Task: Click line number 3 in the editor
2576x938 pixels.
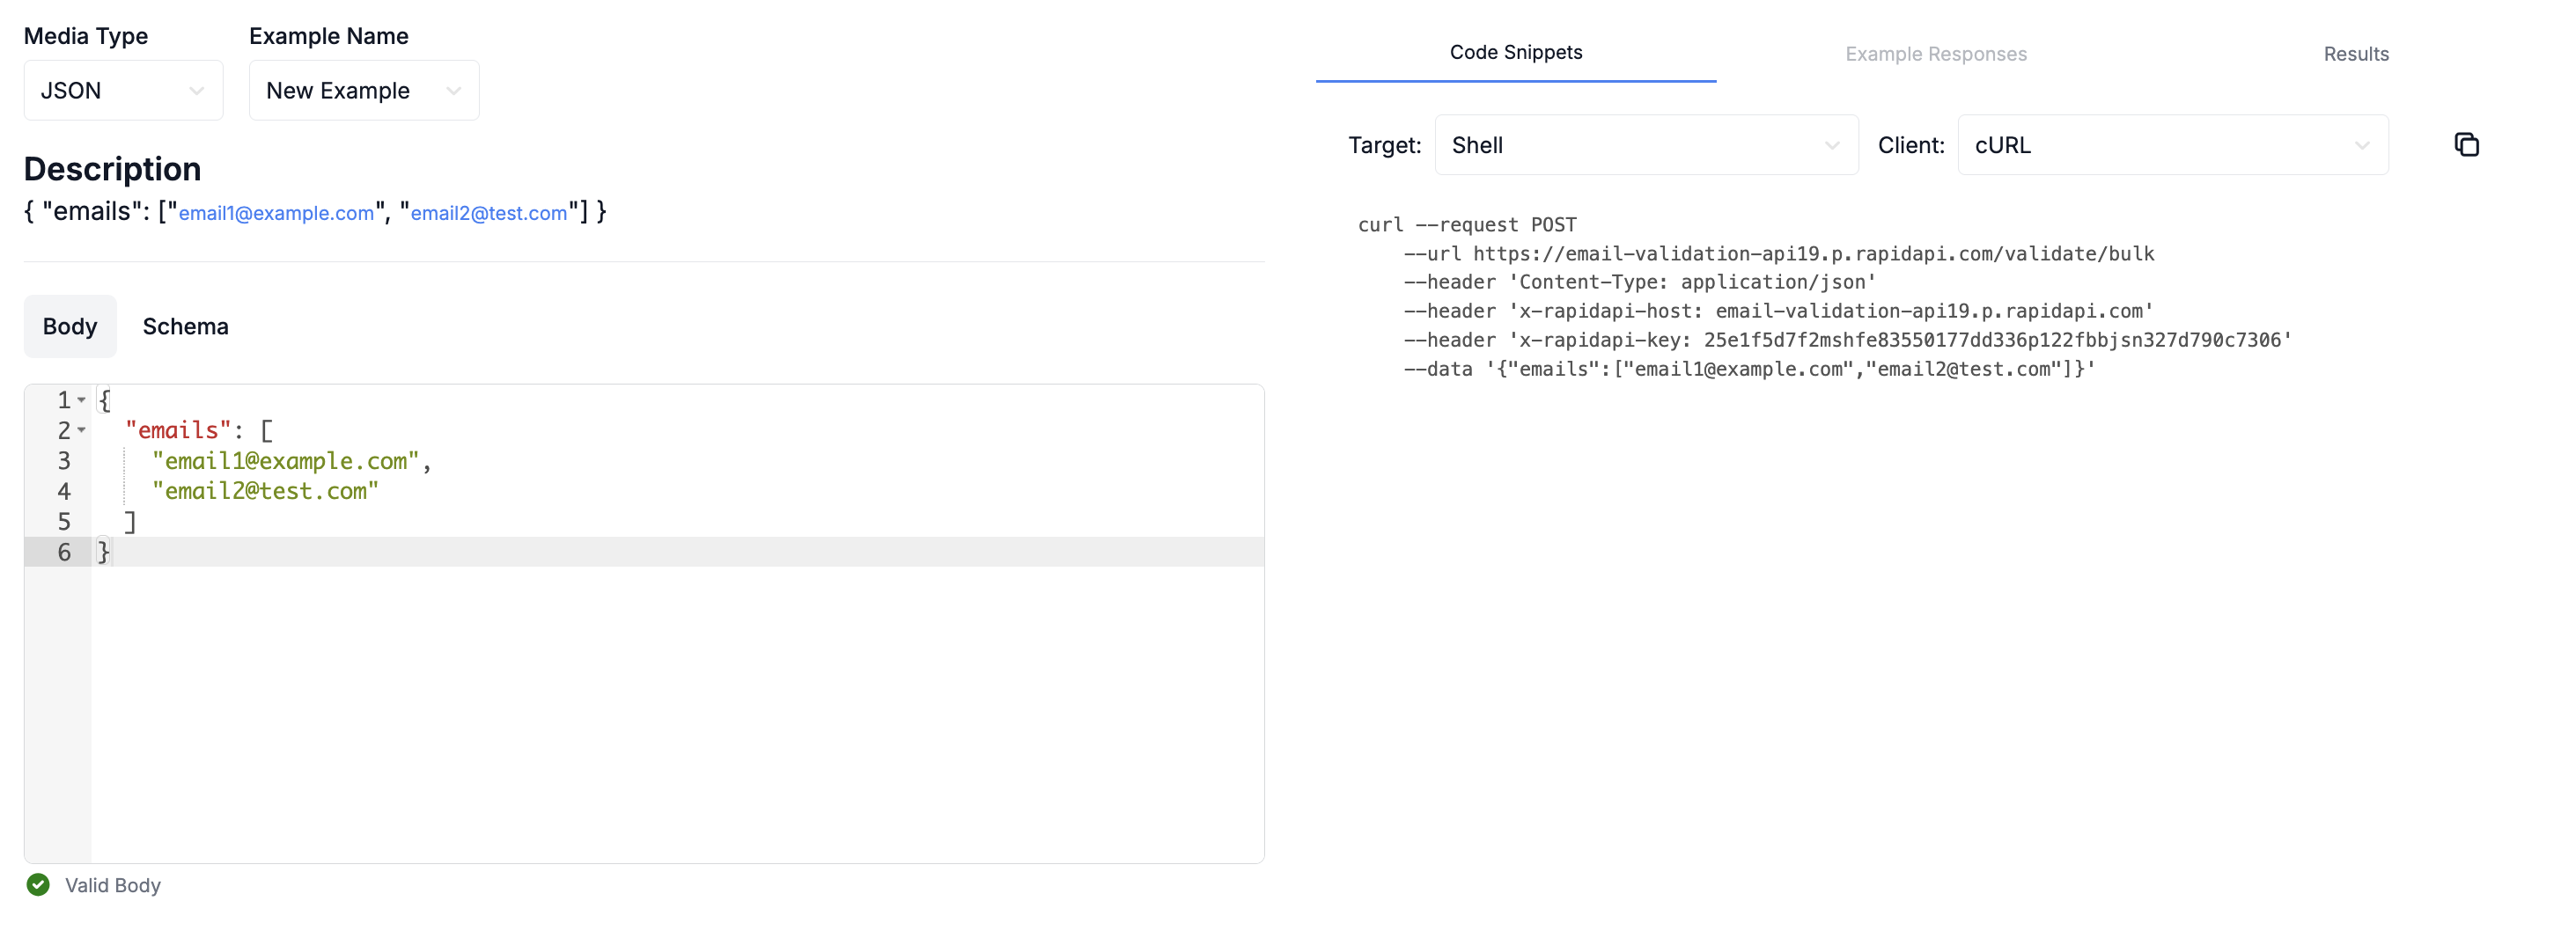Action: tap(64, 461)
